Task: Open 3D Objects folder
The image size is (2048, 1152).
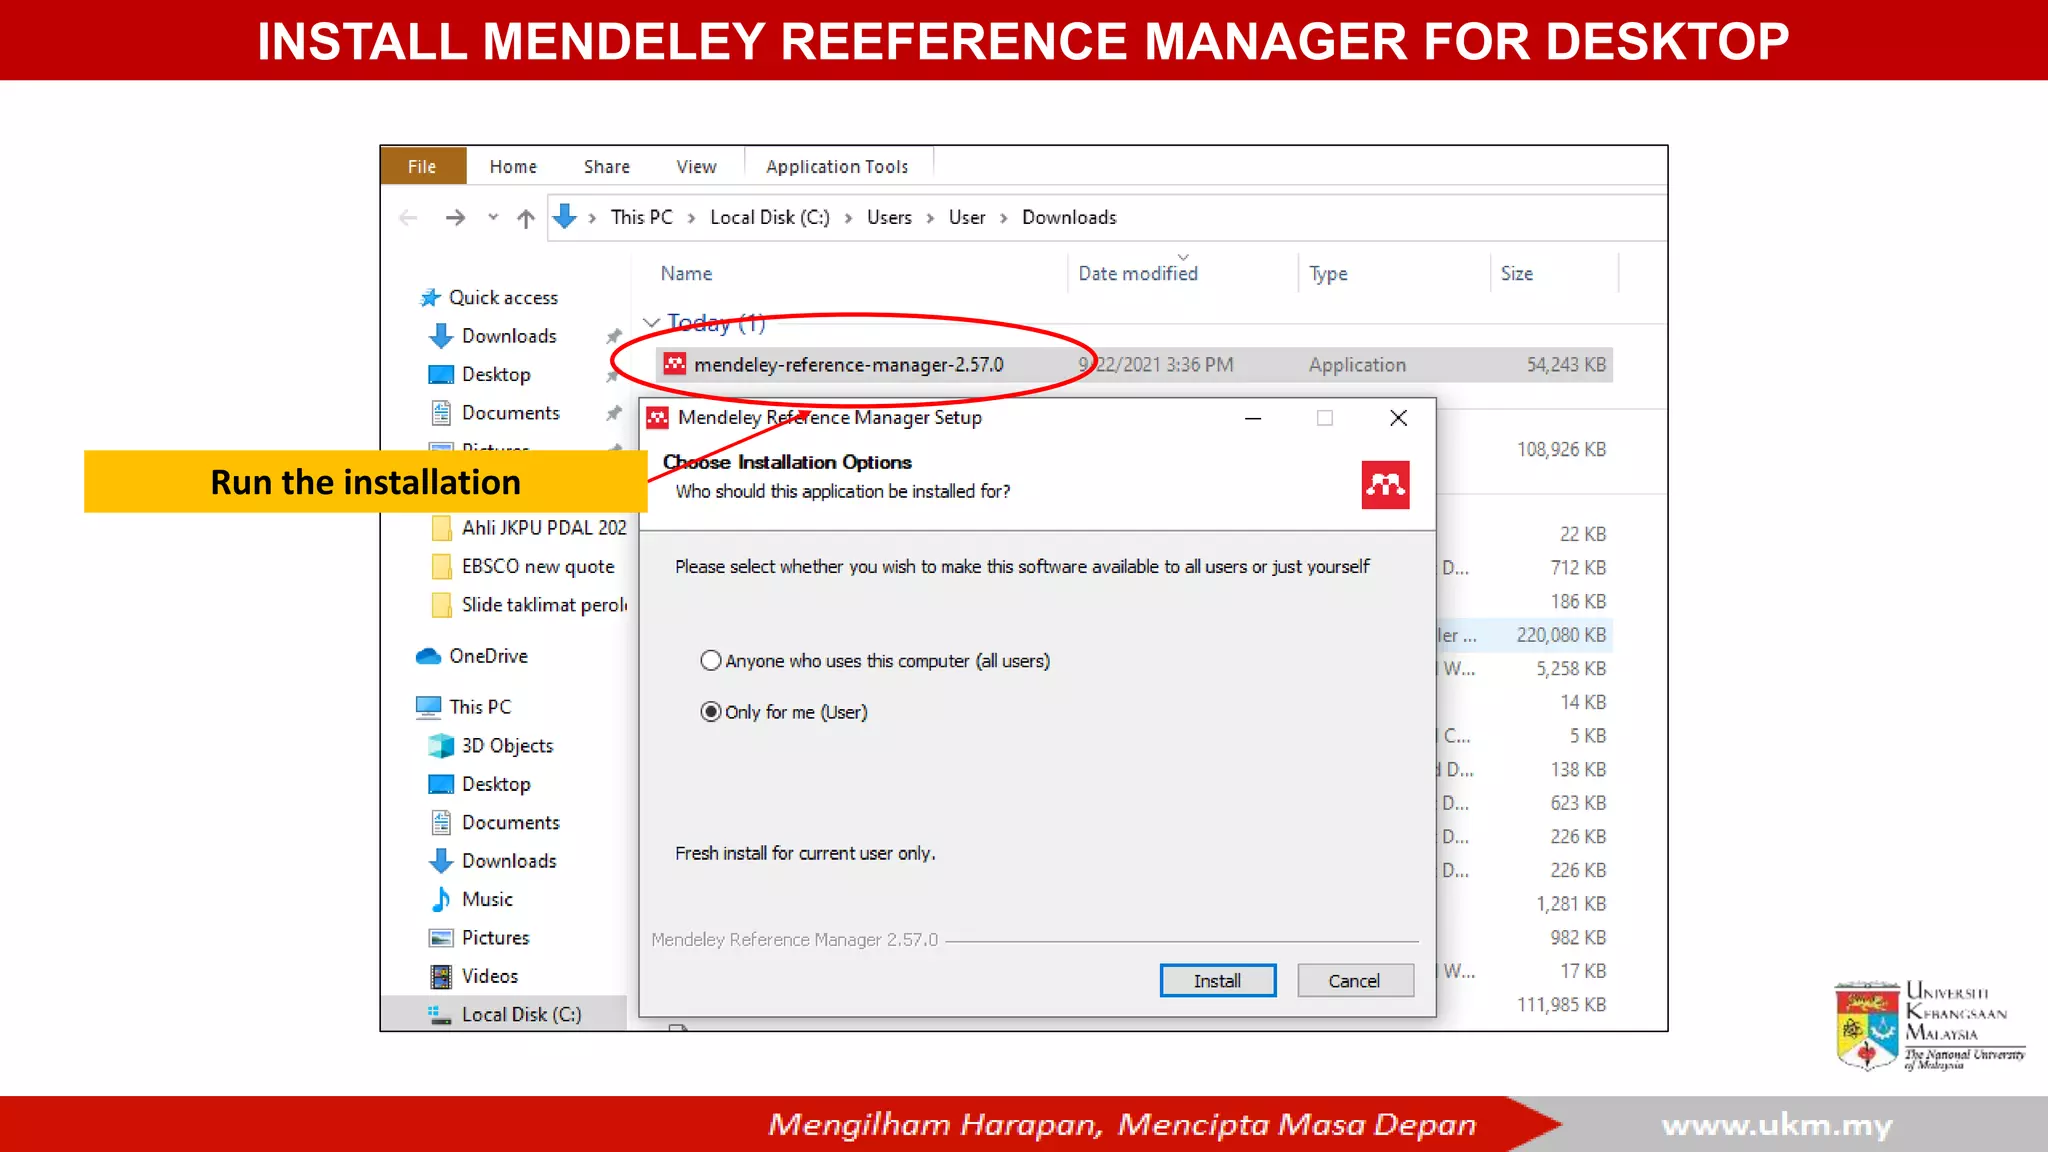Action: (507, 746)
